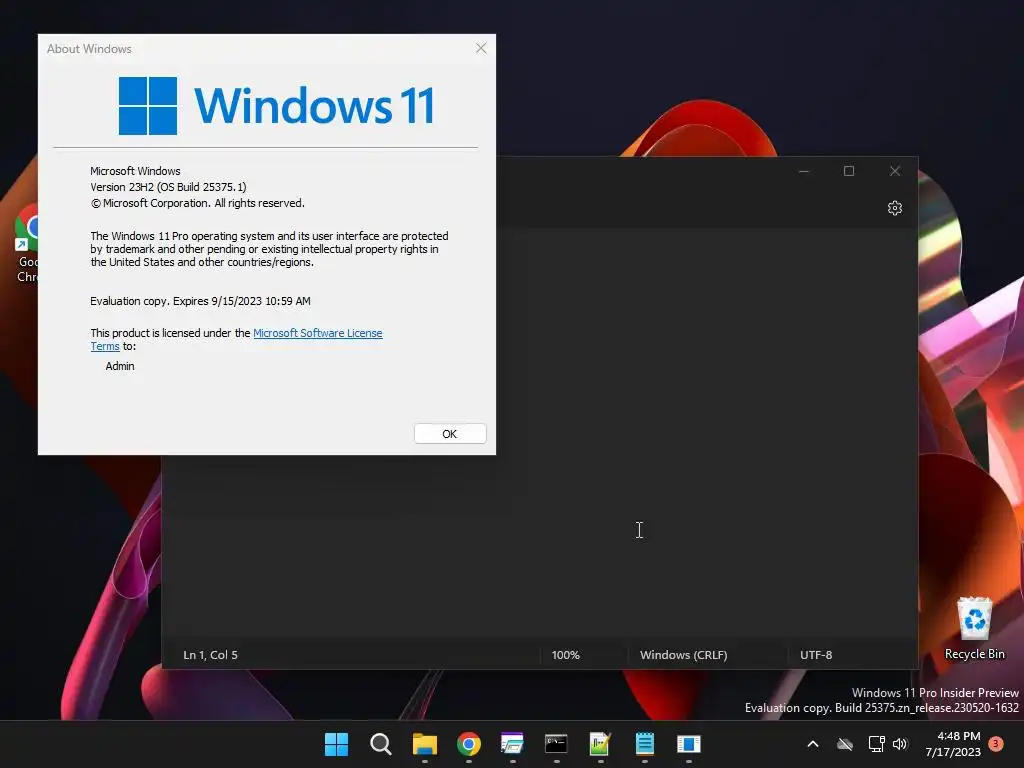The width and height of the screenshot is (1024, 768).
Task: Open Command Prompt from taskbar
Action: (x=556, y=744)
